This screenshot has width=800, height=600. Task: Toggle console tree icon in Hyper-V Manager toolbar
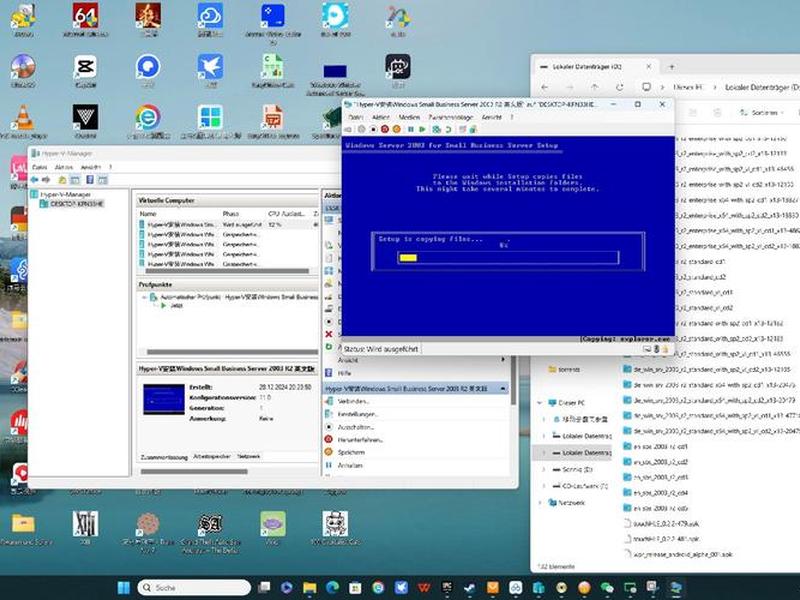click(x=75, y=180)
